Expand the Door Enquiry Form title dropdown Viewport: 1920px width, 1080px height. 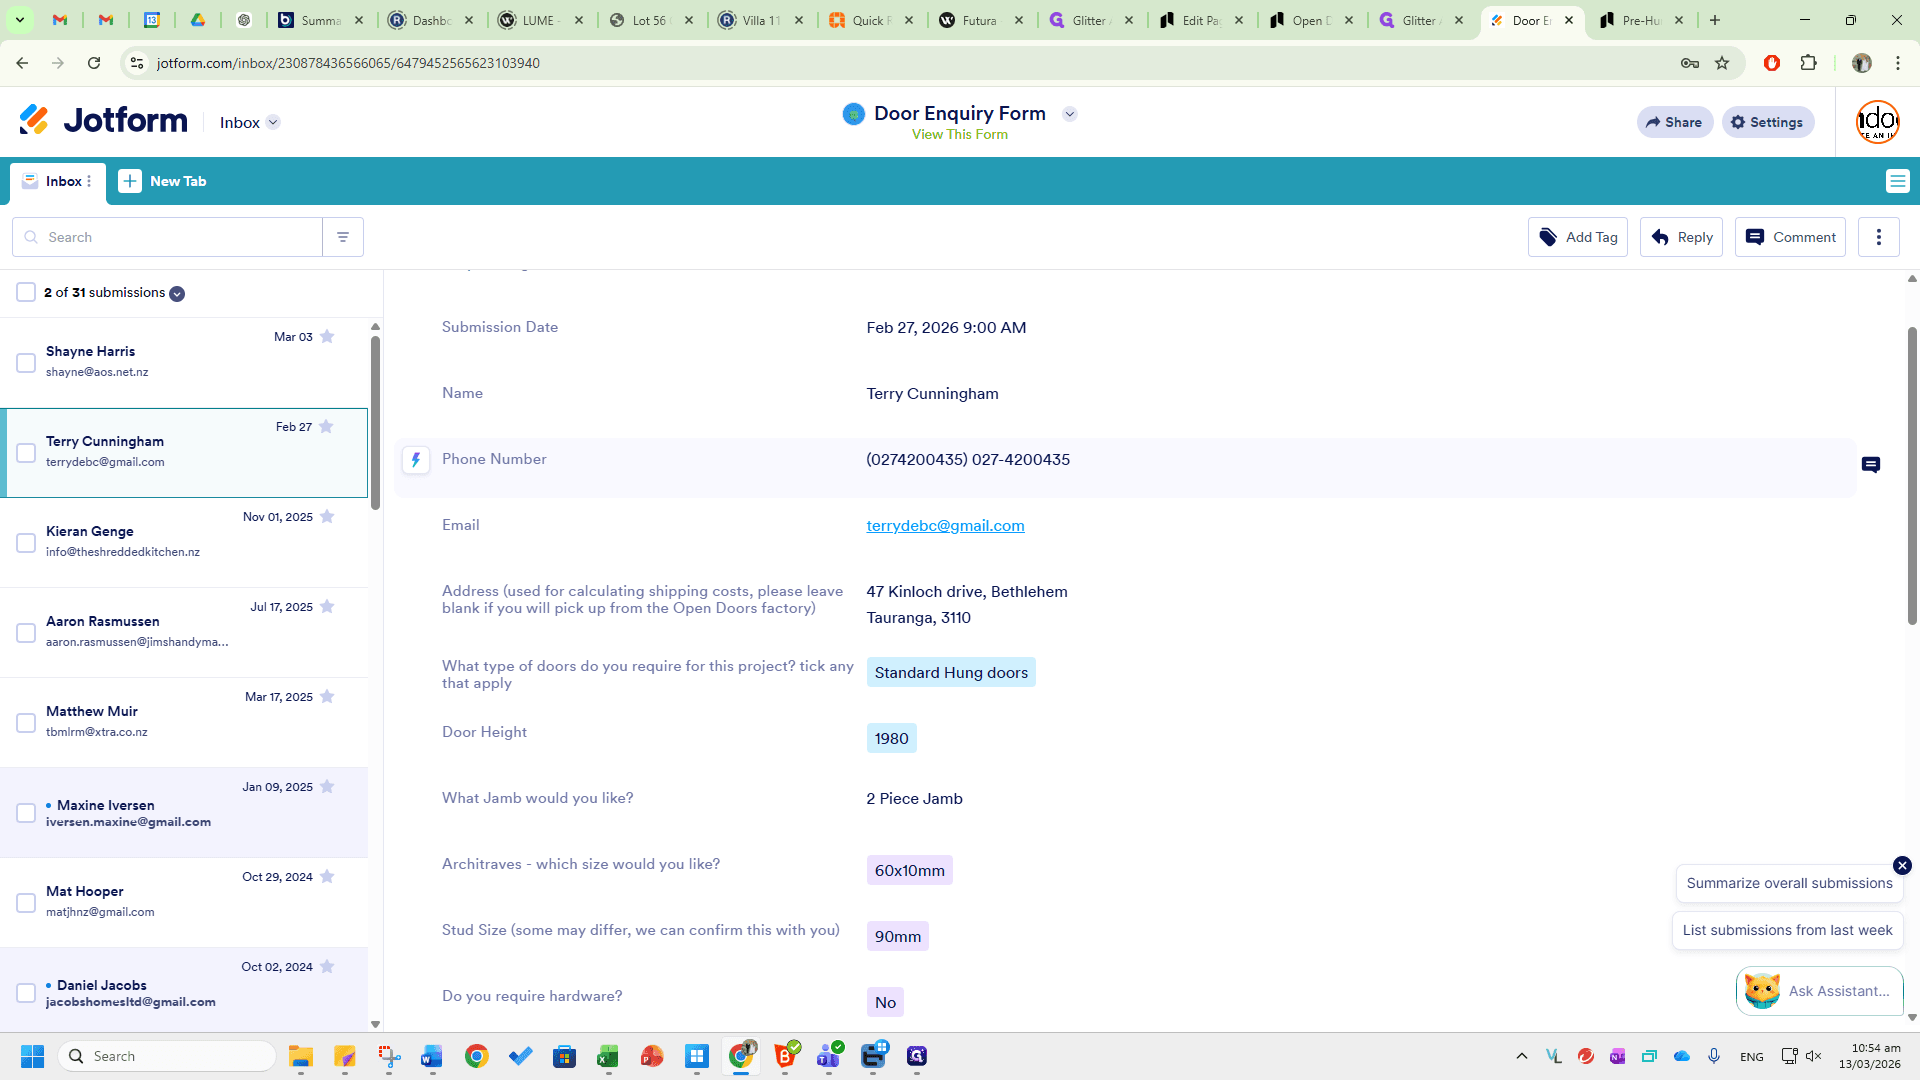tap(1070, 114)
